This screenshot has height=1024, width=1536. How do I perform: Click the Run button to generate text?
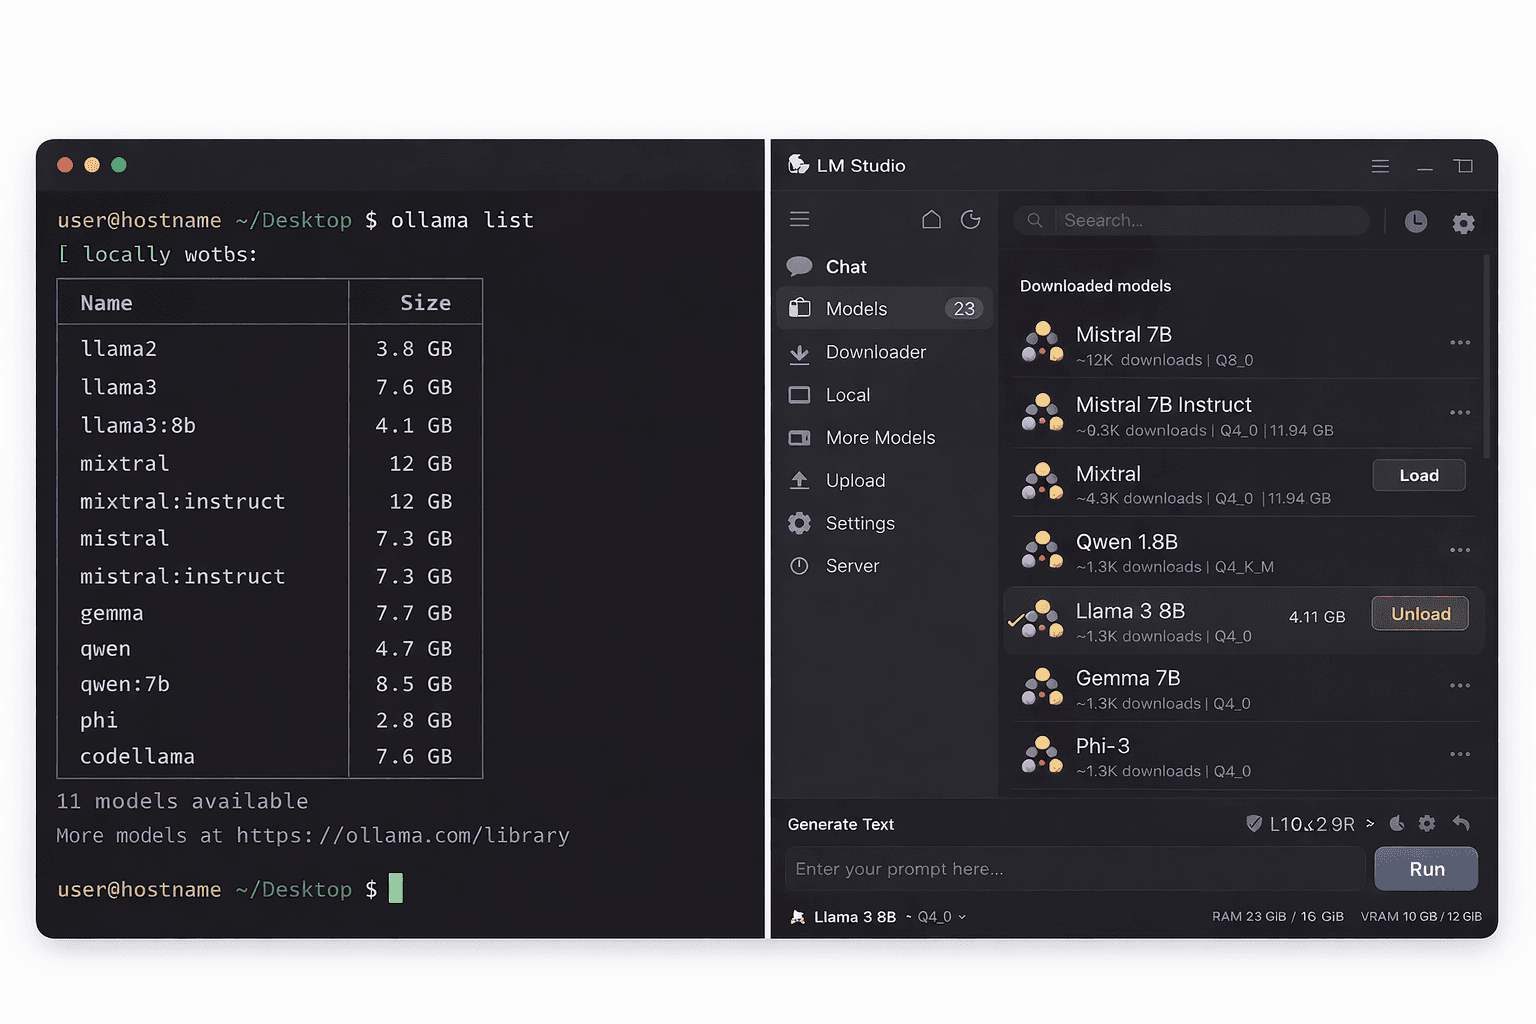(x=1426, y=868)
